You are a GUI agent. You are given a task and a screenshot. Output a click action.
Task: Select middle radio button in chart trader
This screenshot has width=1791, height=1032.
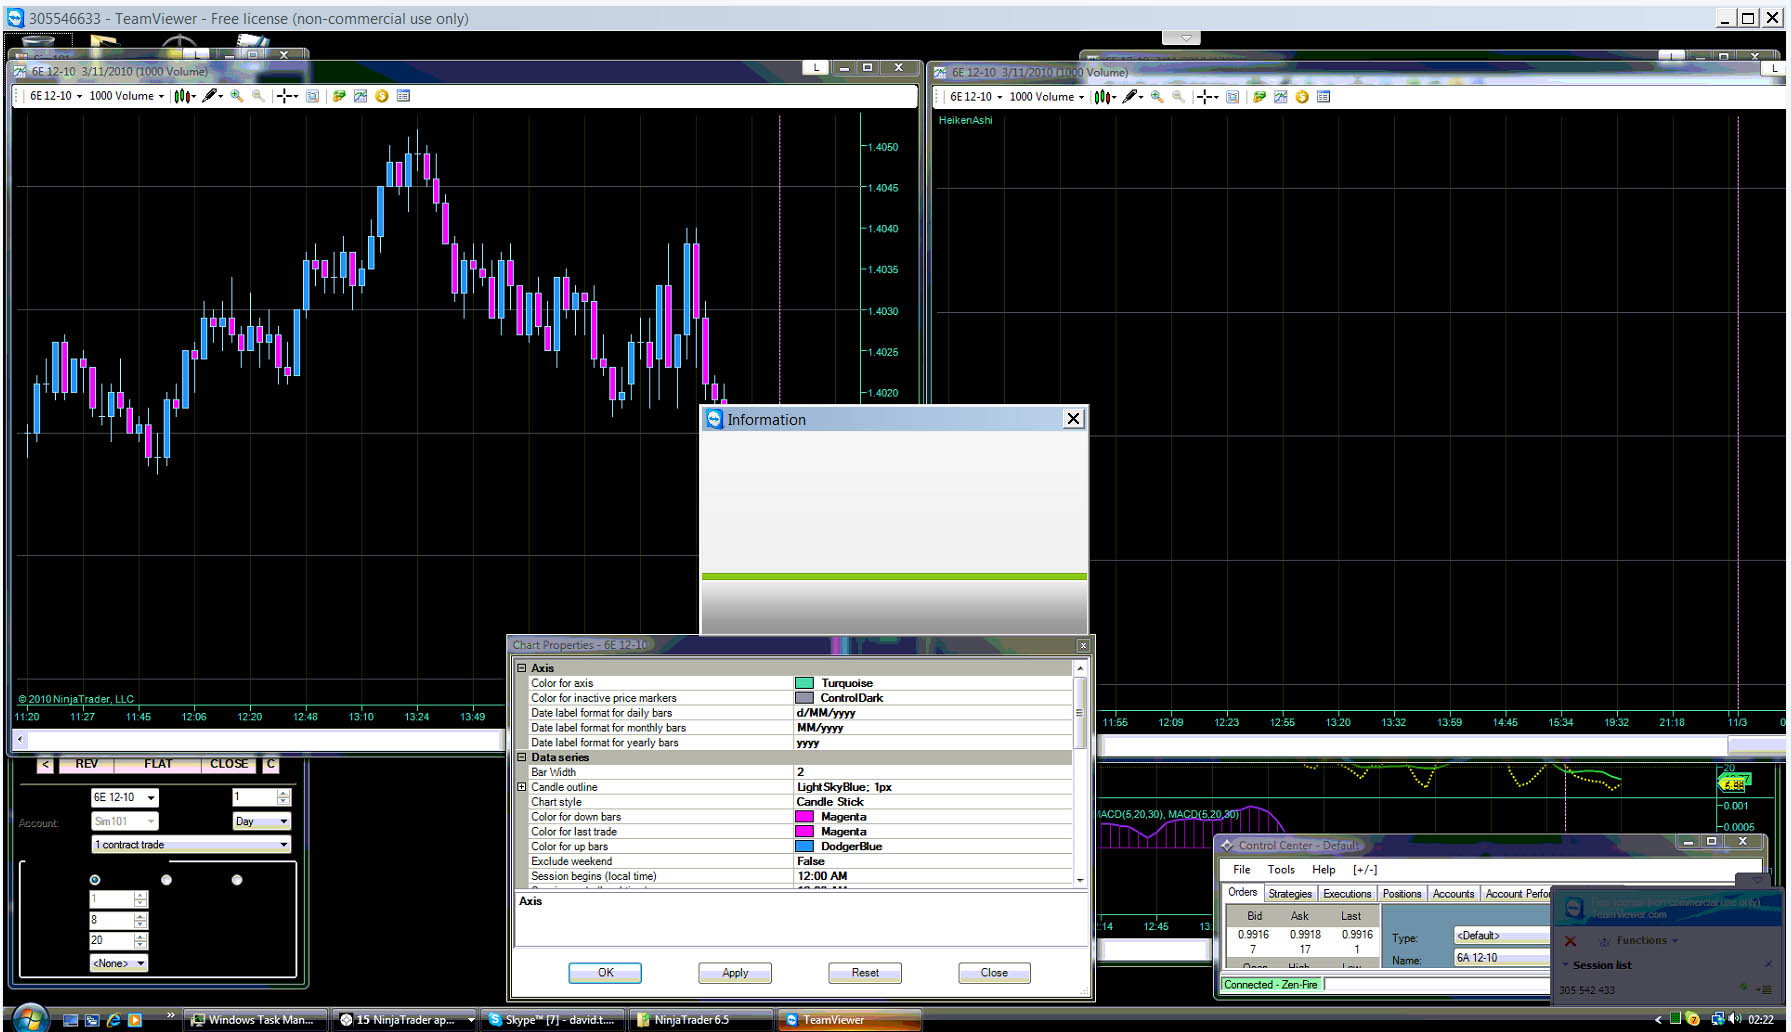[166, 880]
